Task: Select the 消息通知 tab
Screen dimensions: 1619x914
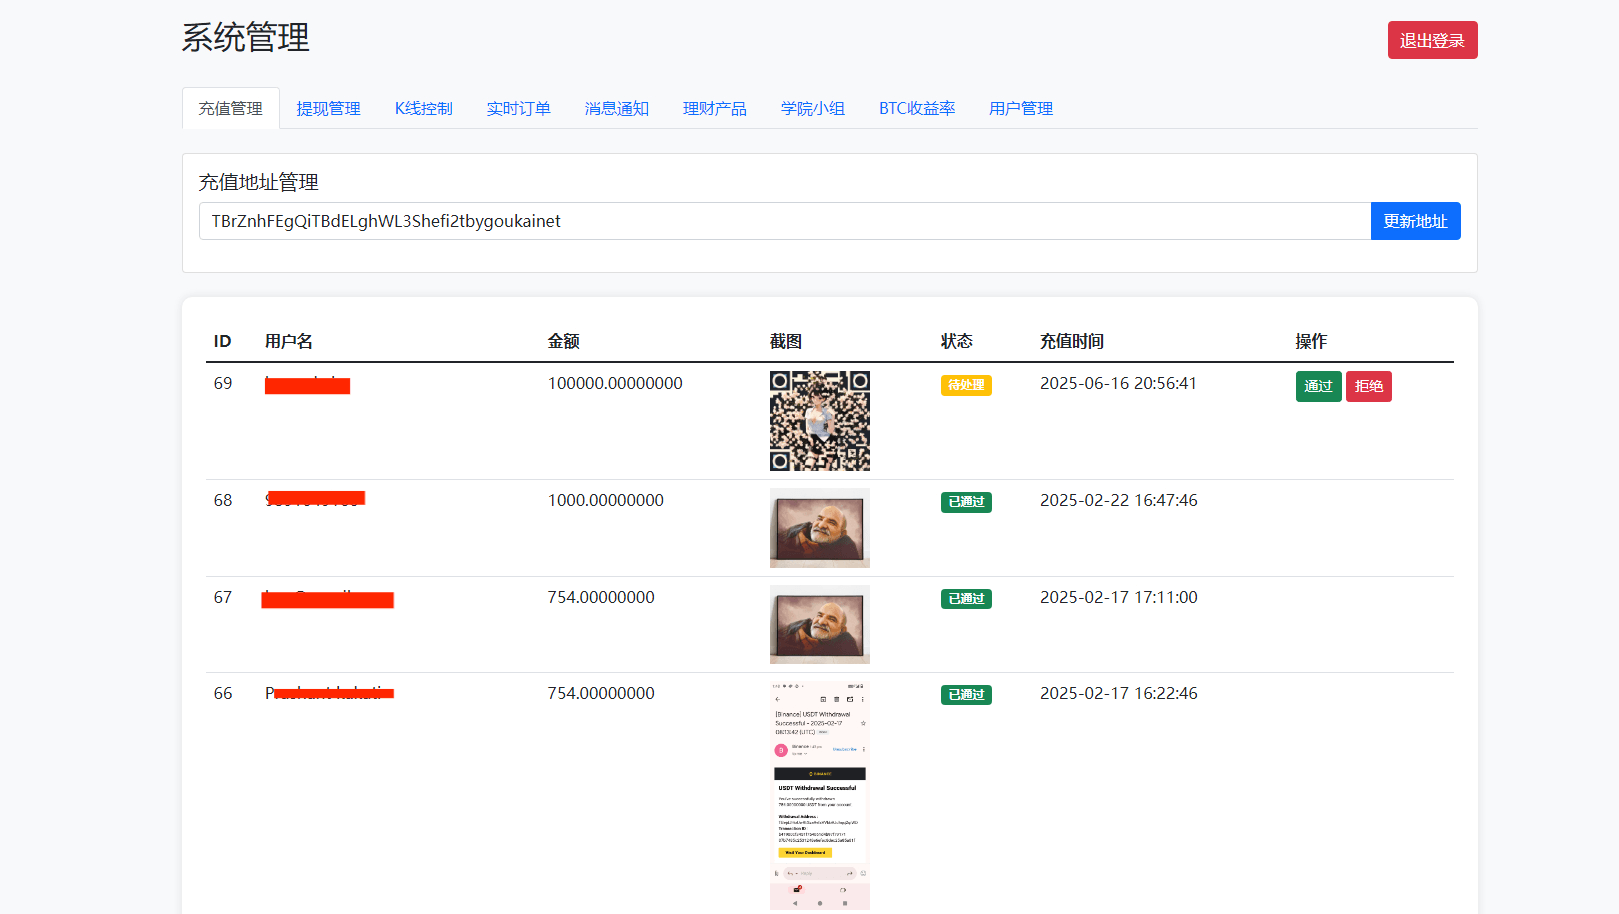Action: 616,108
